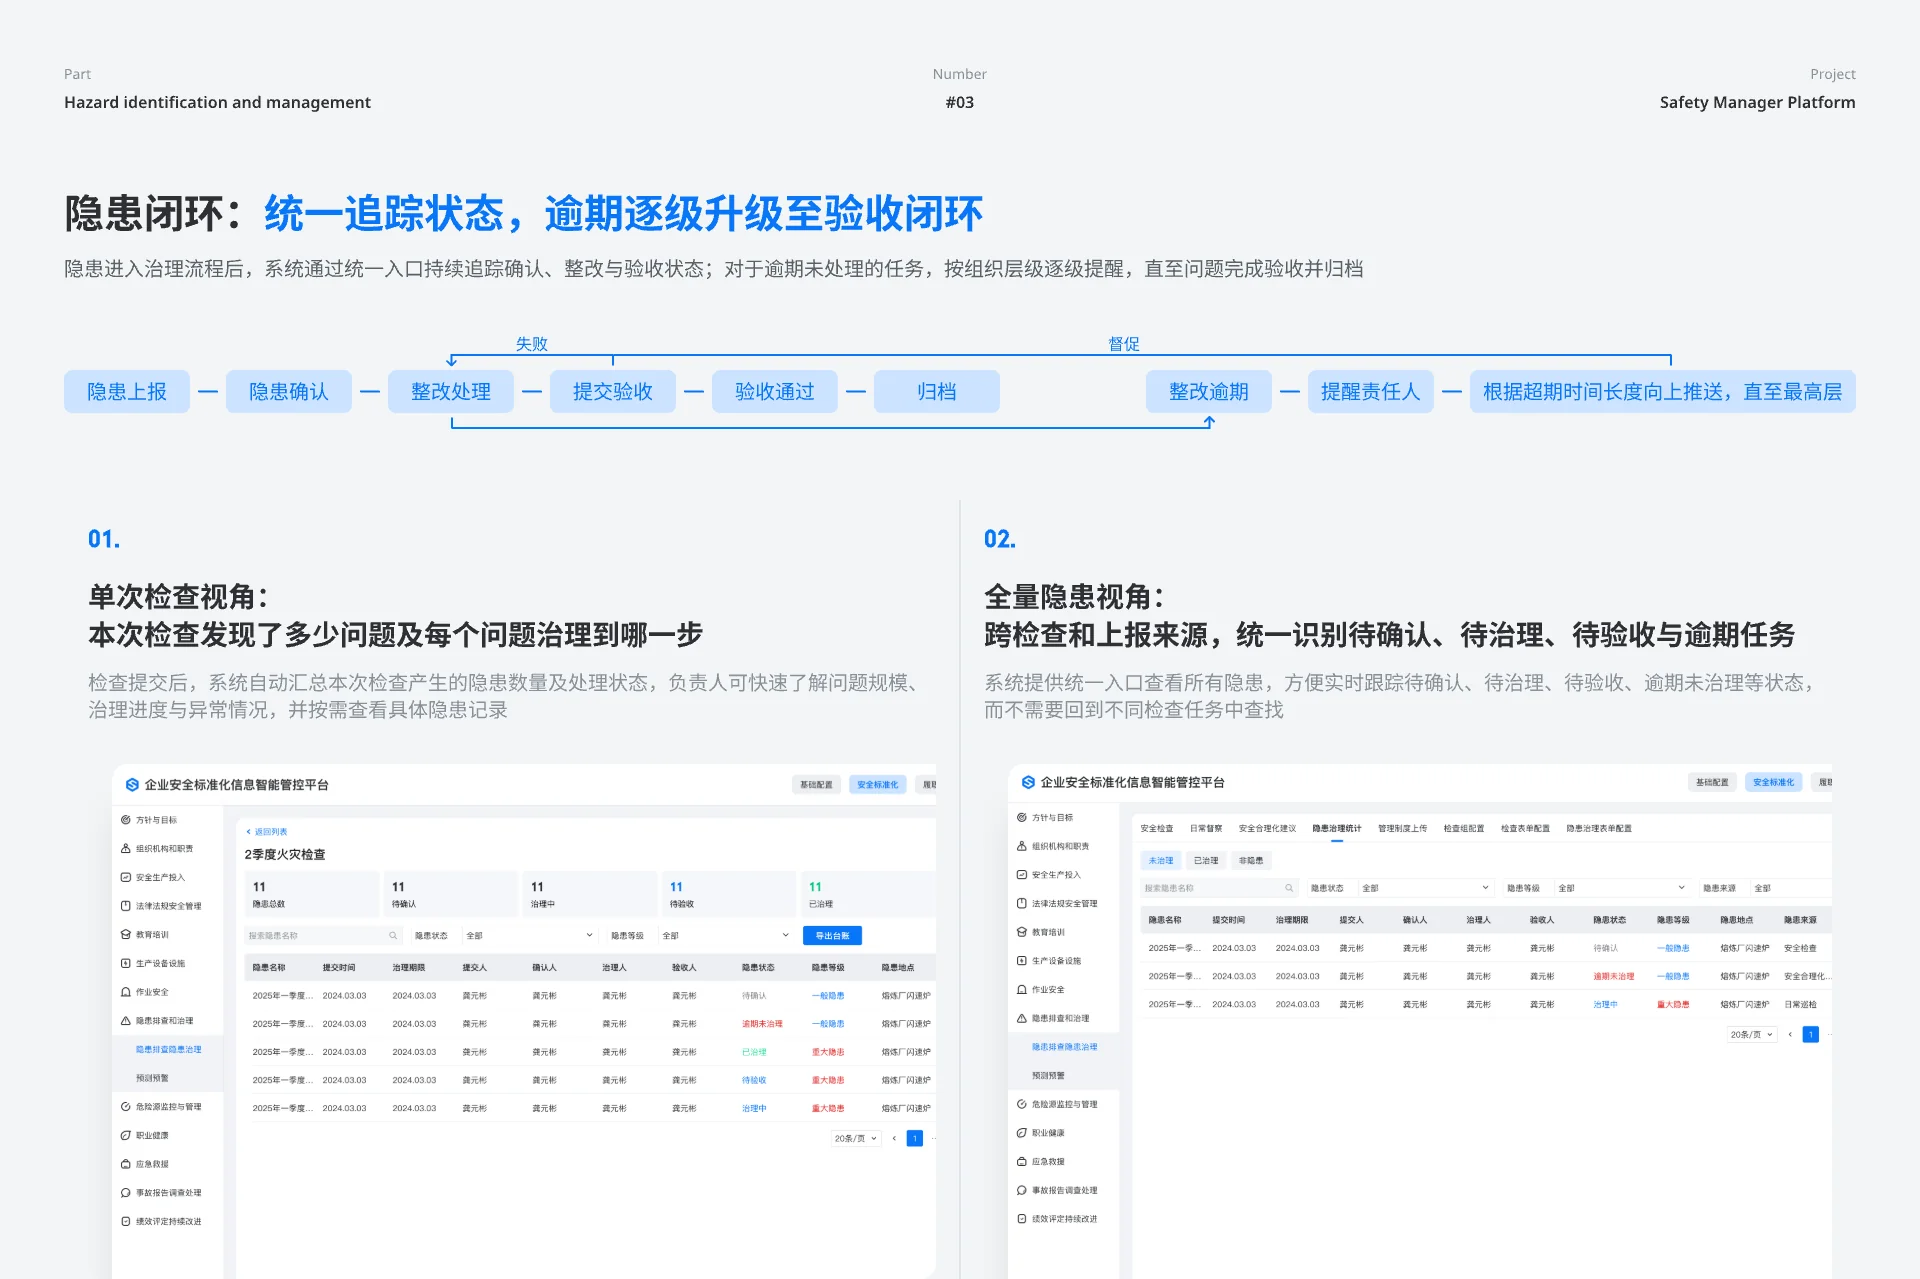Click the 教育培训 icon in mockup 02 sidebar
Viewport: 1920px width, 1279px height.
pyautogui.click(x=1022, y=932)
